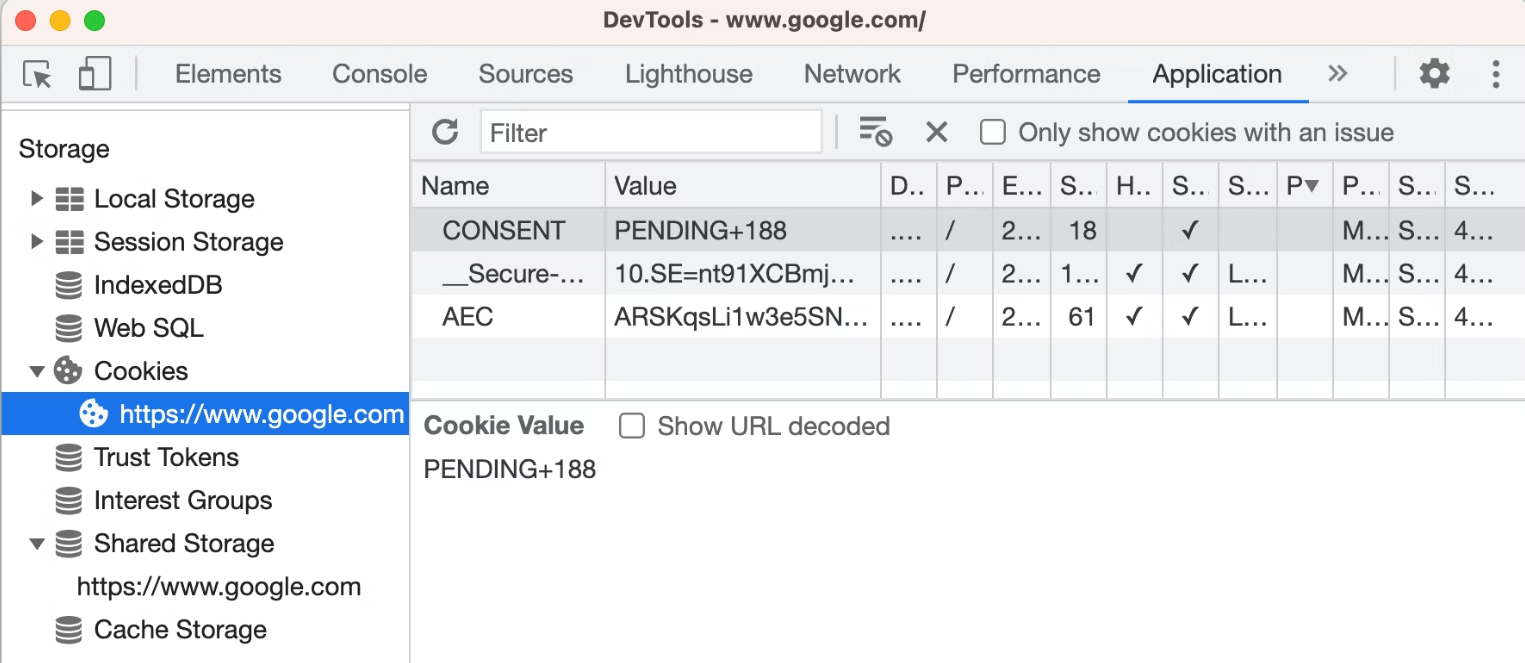Image resolution: width=1525 pixels, height=663 pixels.
Task: Click the inspect element picker icon
Action: click(x=37, y=74)
